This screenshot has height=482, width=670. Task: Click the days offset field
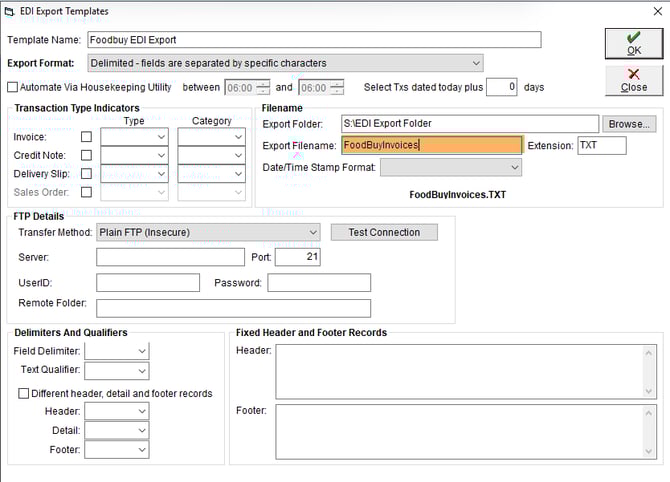click(502, 87)
